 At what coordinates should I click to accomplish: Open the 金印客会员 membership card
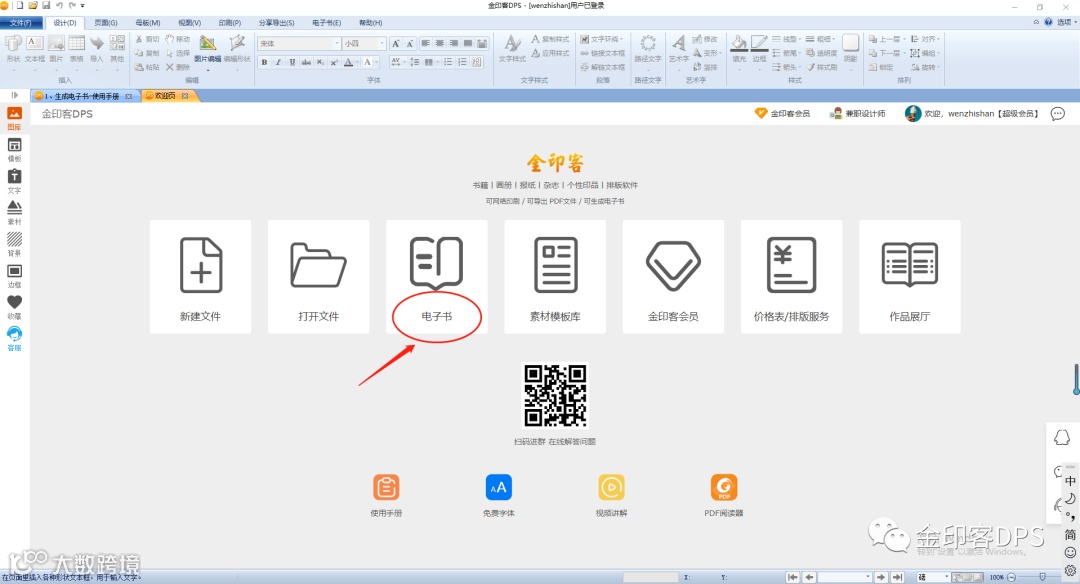point(673,277)
